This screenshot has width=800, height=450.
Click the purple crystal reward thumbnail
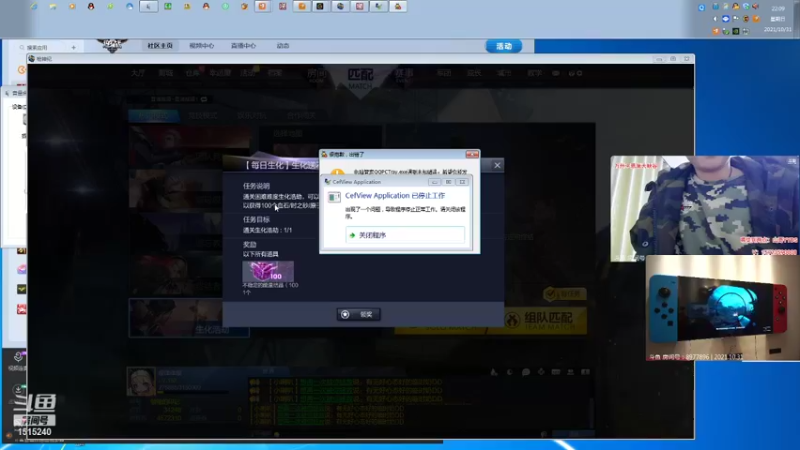pyautogui.click(x=268, y=271)
